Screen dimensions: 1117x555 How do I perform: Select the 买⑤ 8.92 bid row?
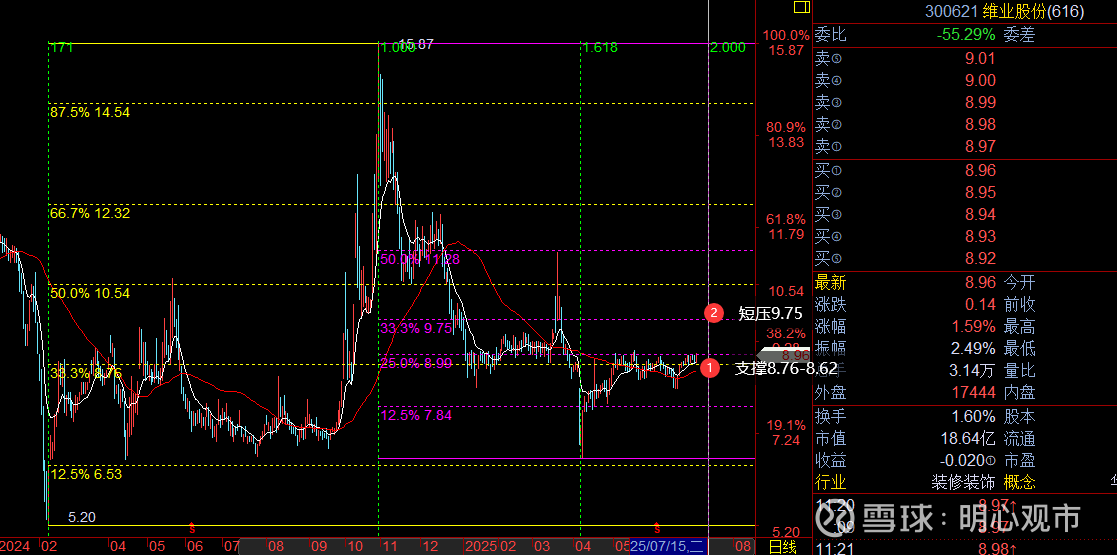coord(965,259)
